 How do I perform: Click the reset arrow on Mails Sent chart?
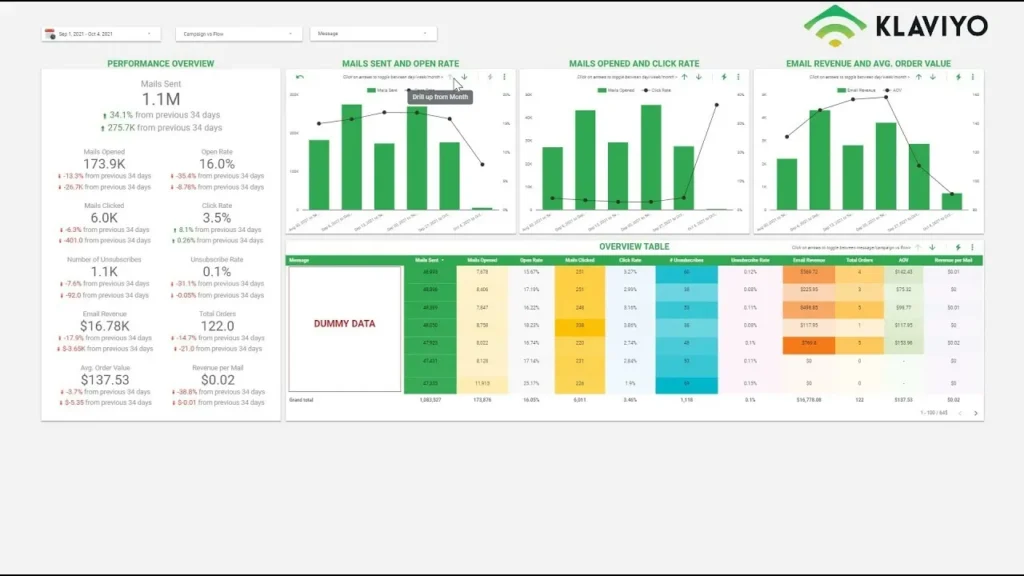(x=299, y=77)
